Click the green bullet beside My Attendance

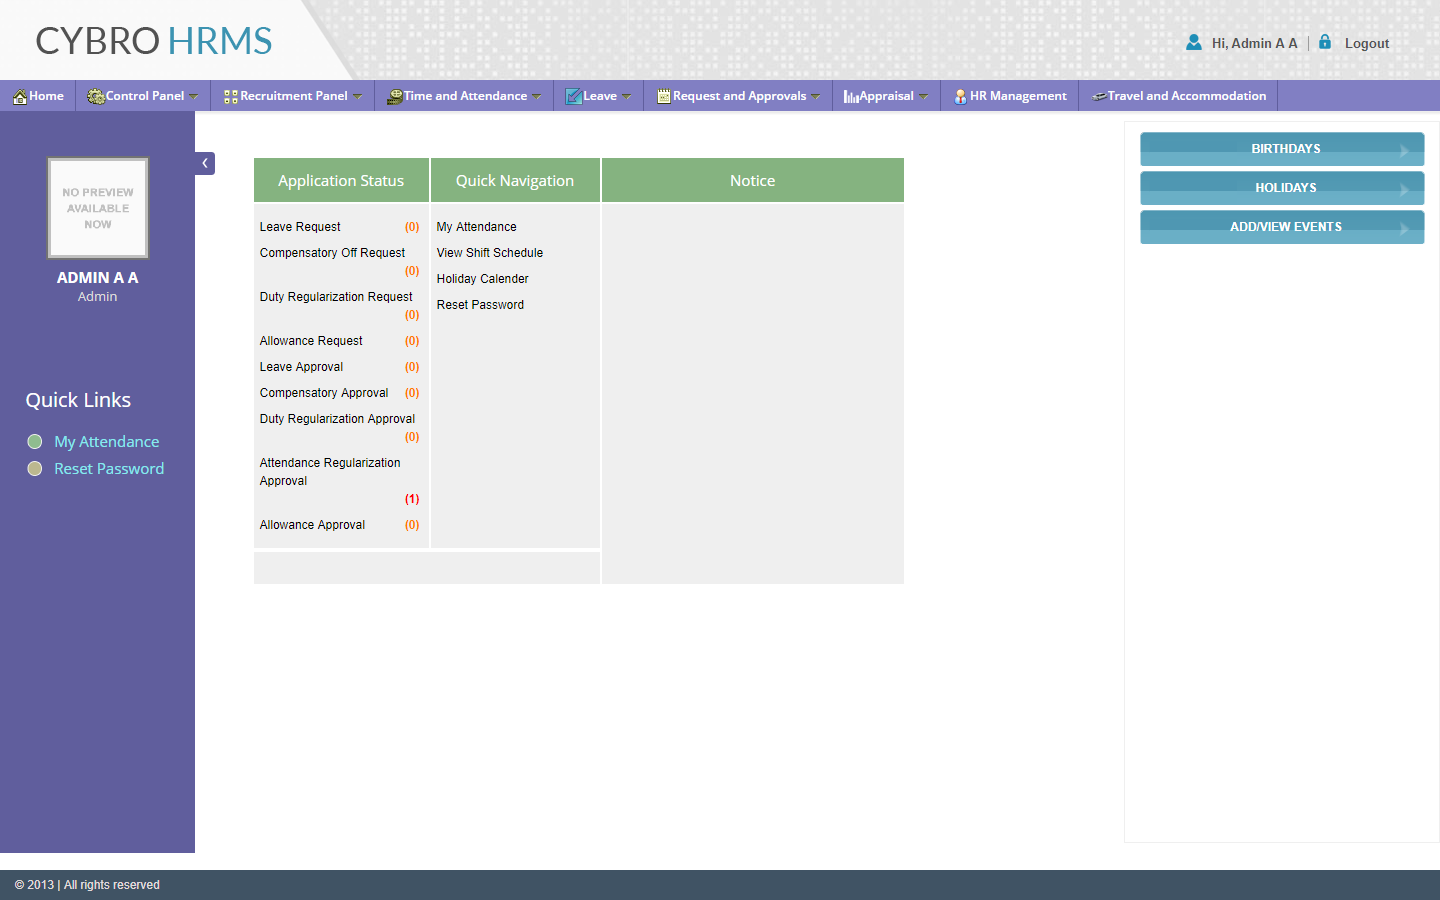(x=35, y=442)
